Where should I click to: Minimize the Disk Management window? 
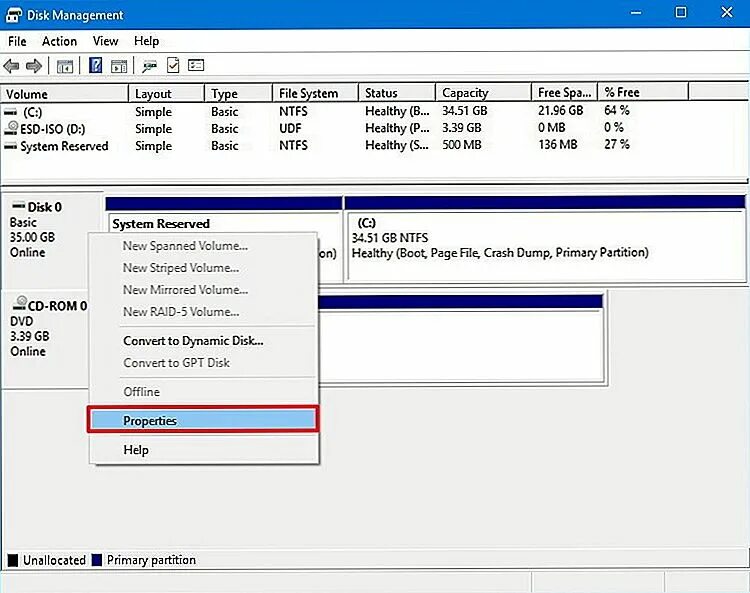(x=636, y=13)
